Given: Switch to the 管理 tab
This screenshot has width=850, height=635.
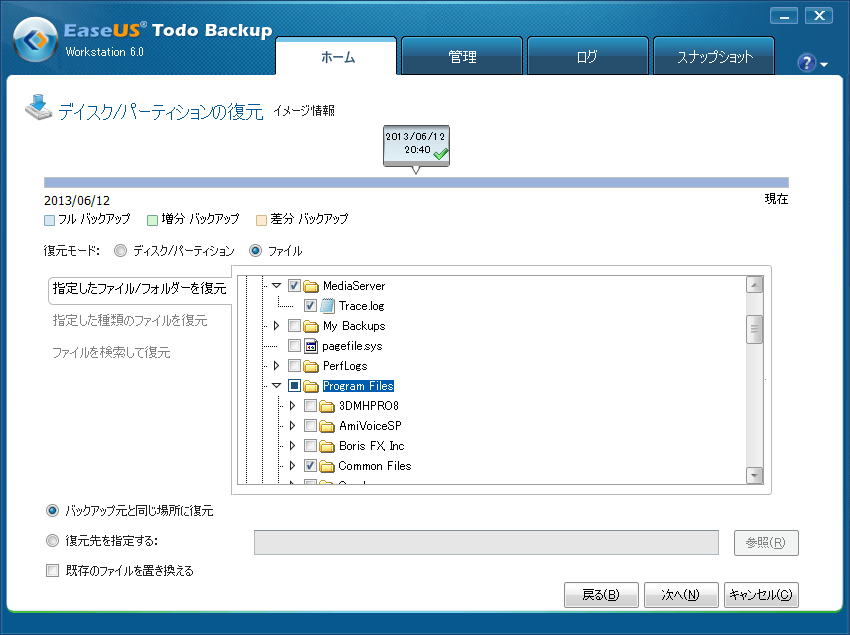Looking at the screenshot, I should point(462,56).
